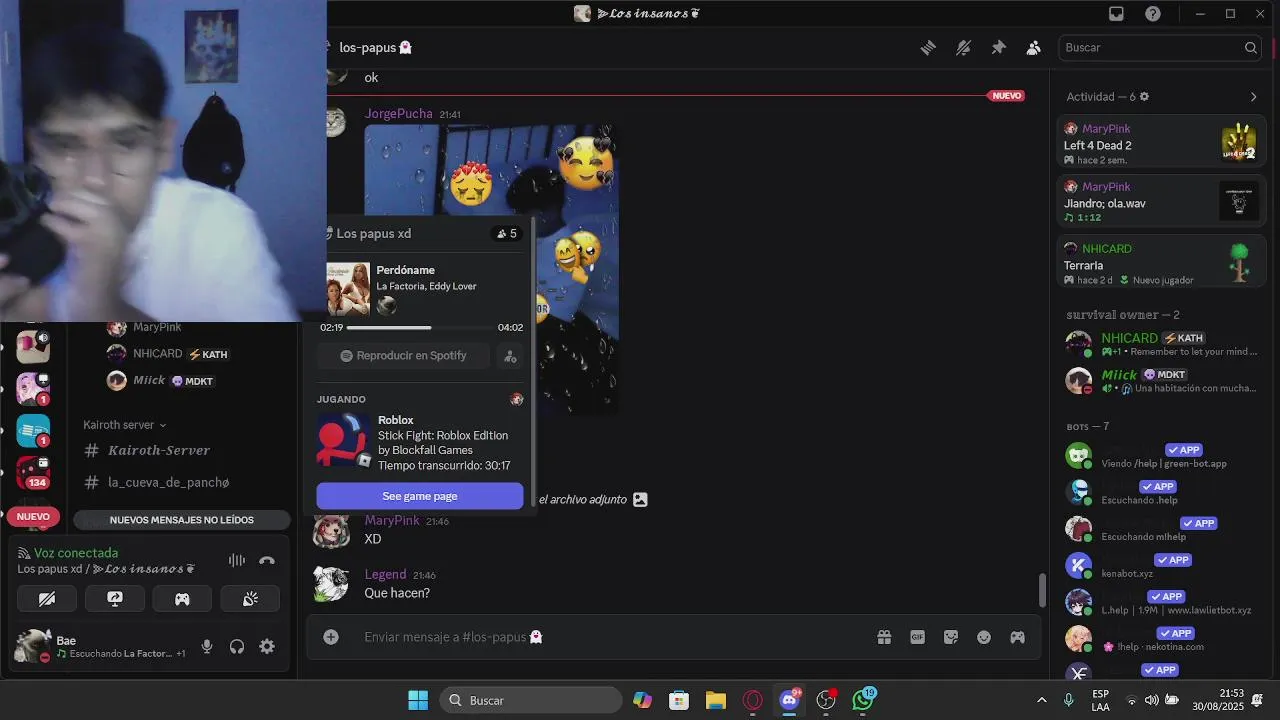Open the Discord inbox icon

pos(1116,13)
